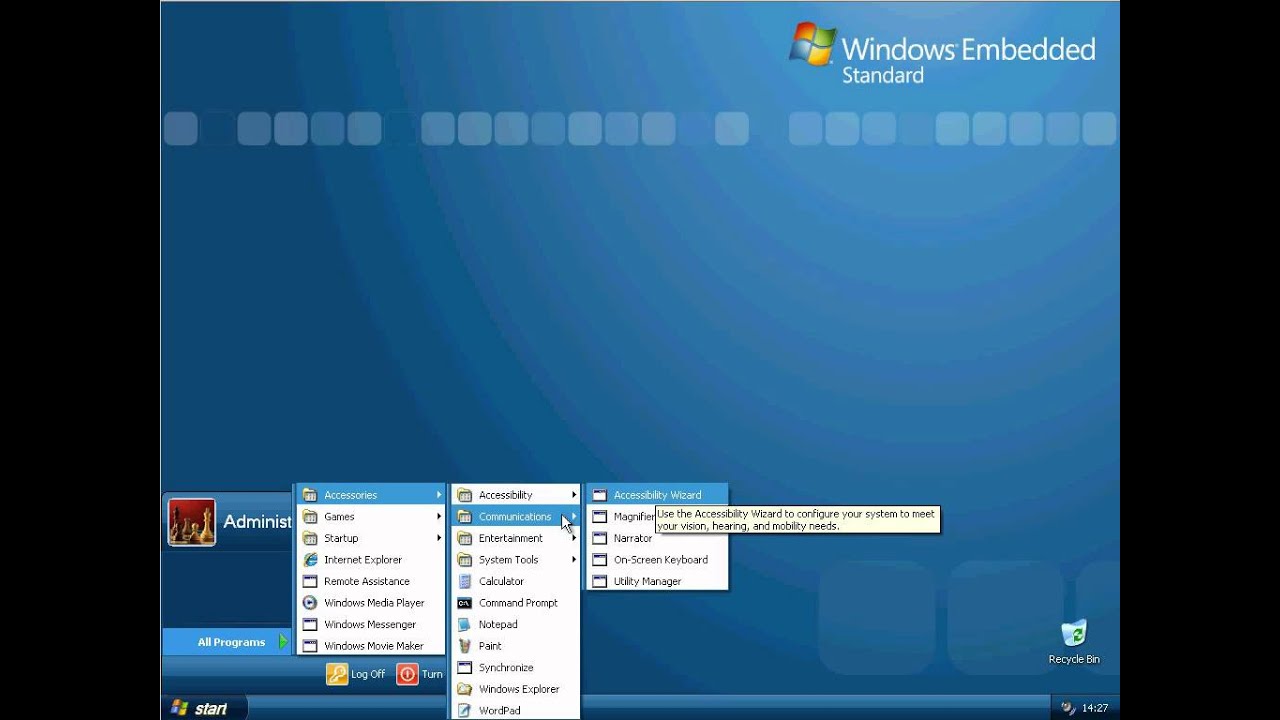This screenshot has height=720, width=1280.
Task: Click the Accessibility Wizard icon
Action: [600, 495]
